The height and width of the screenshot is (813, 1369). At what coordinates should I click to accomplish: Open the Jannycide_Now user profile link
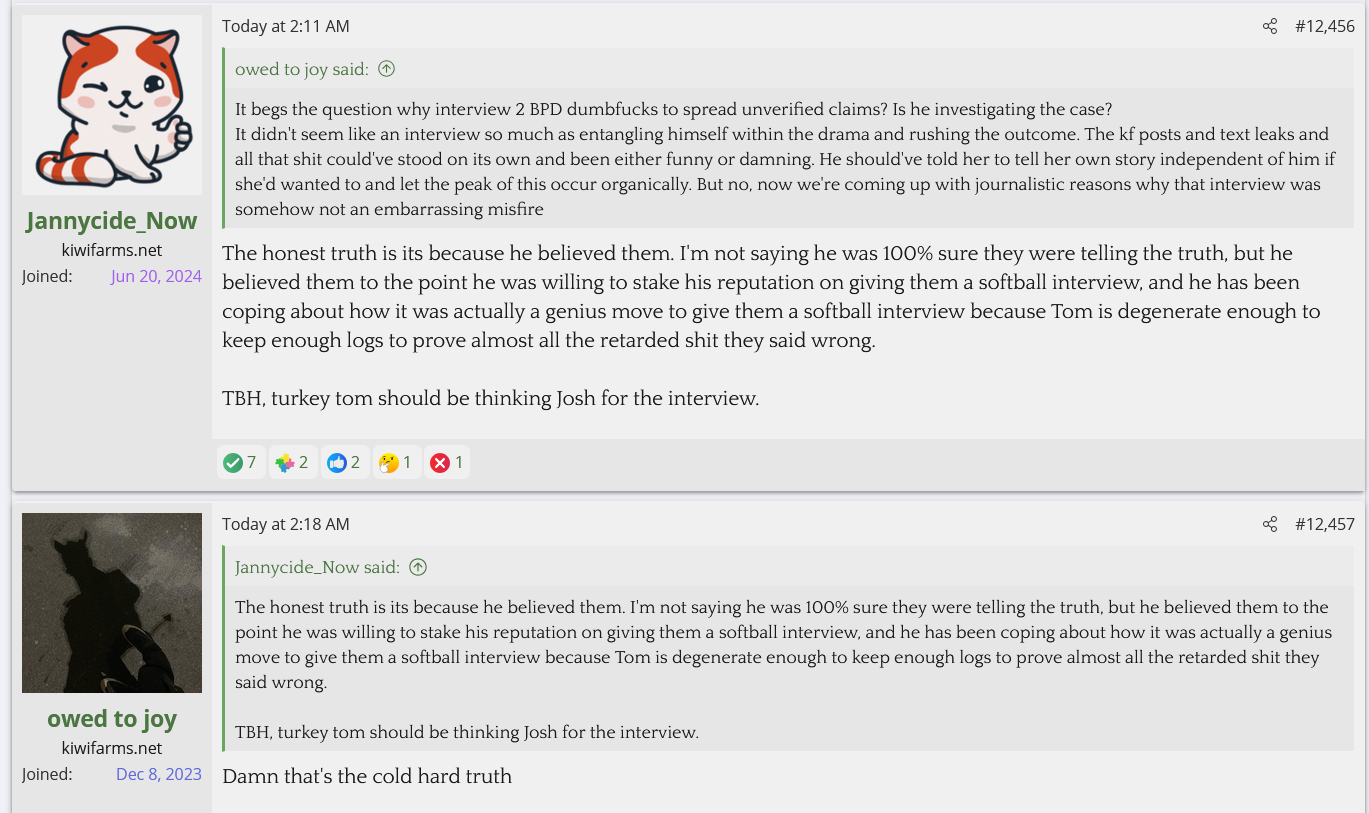[112, 221]
